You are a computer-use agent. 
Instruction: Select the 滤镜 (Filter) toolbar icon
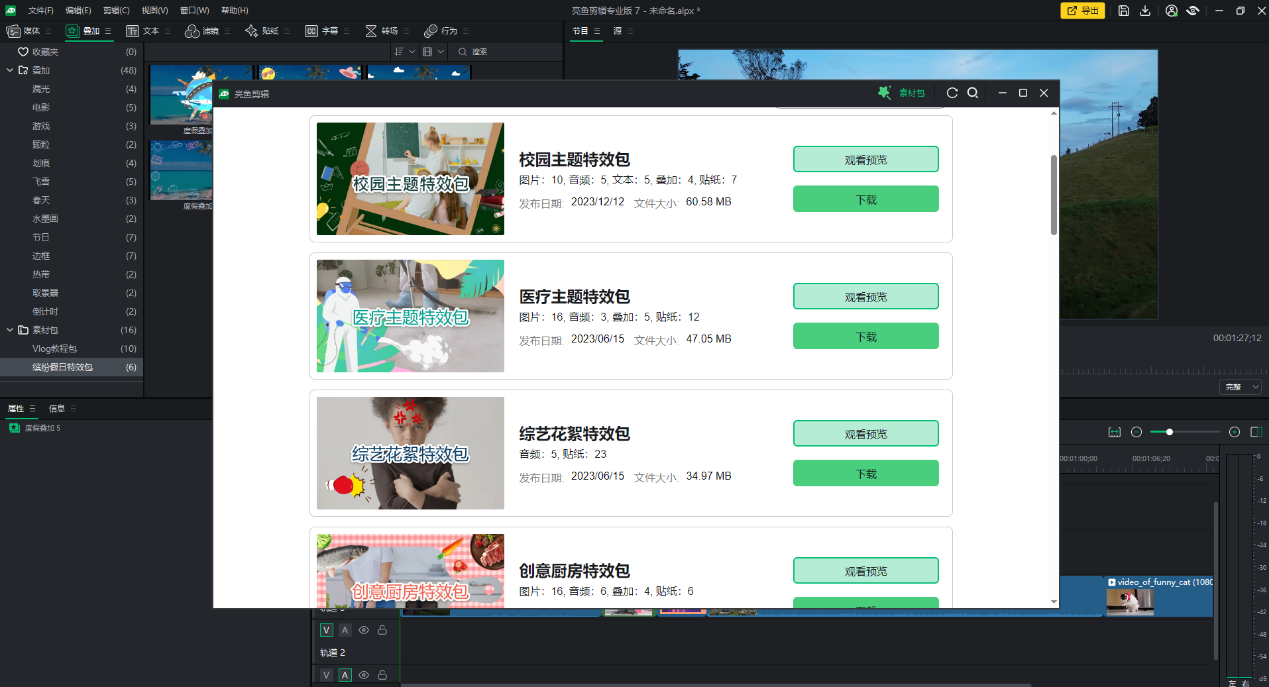pyautogui.click(x=193, y=30)
